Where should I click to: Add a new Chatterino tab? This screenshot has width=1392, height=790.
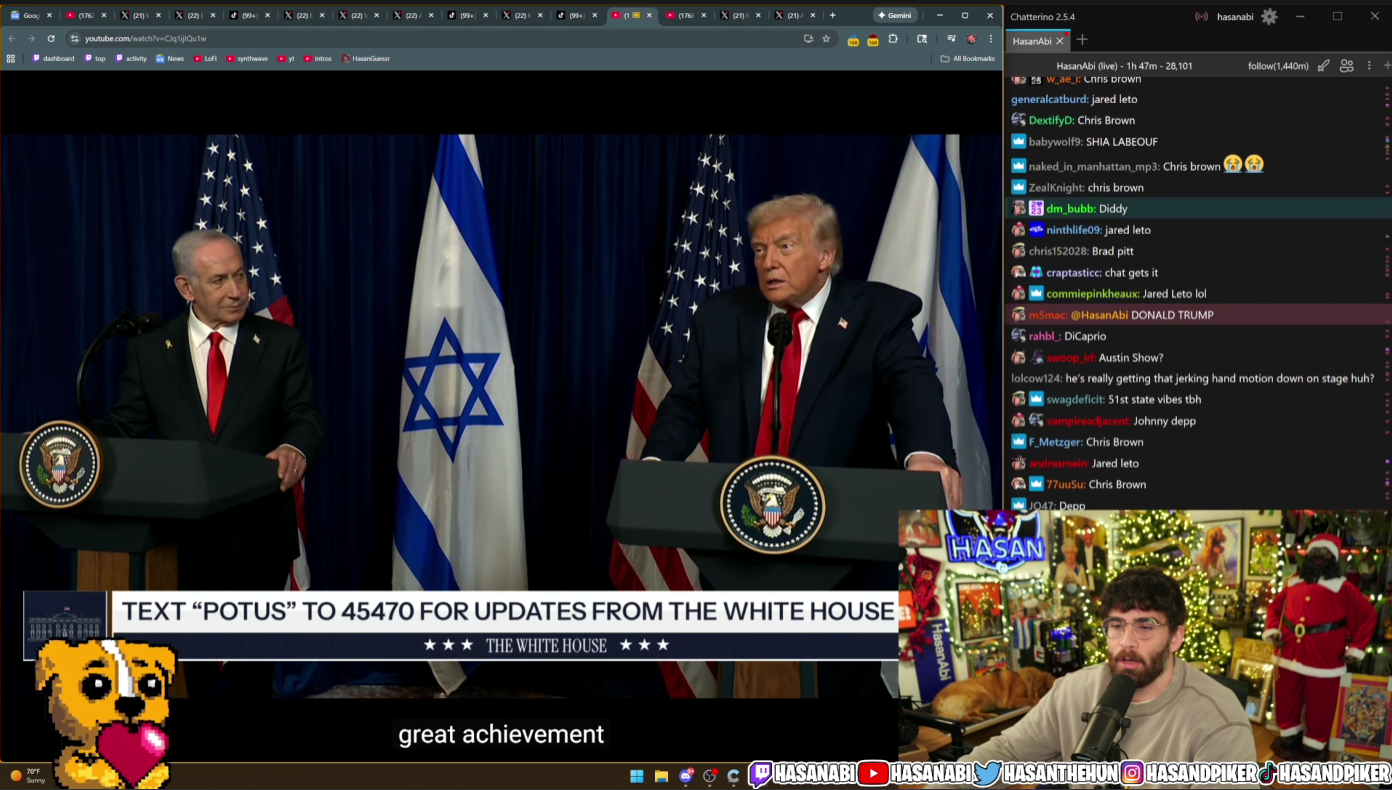pos(1082,40)
